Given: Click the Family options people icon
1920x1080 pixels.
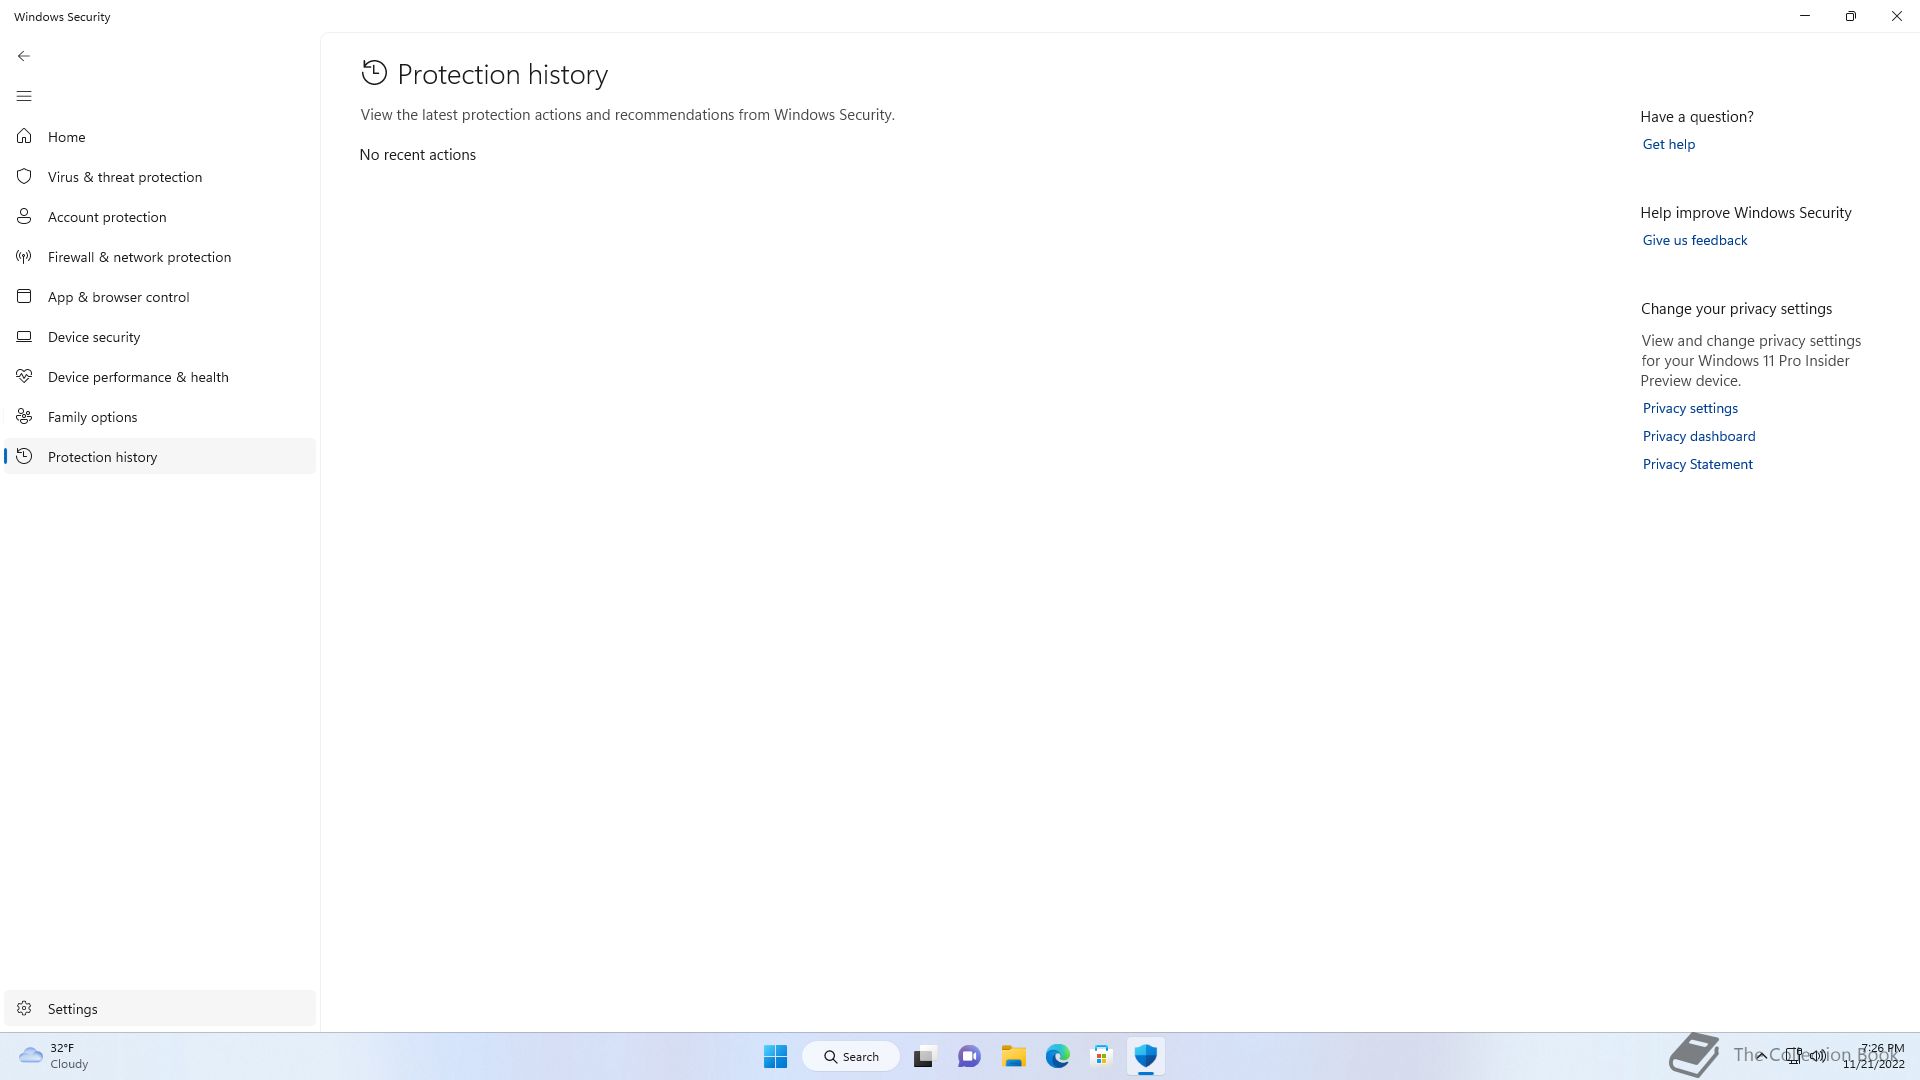Looking at the screenshot, I should (x=24, y=416).
